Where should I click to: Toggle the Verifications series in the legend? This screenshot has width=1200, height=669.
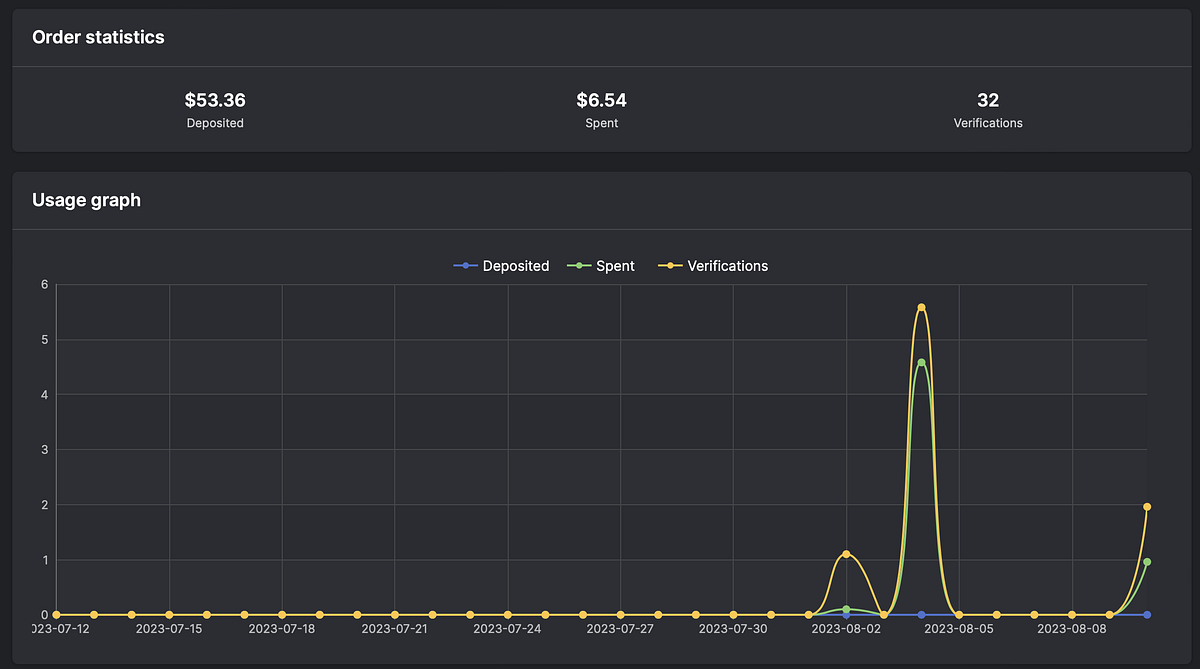(x=713, y=266)
